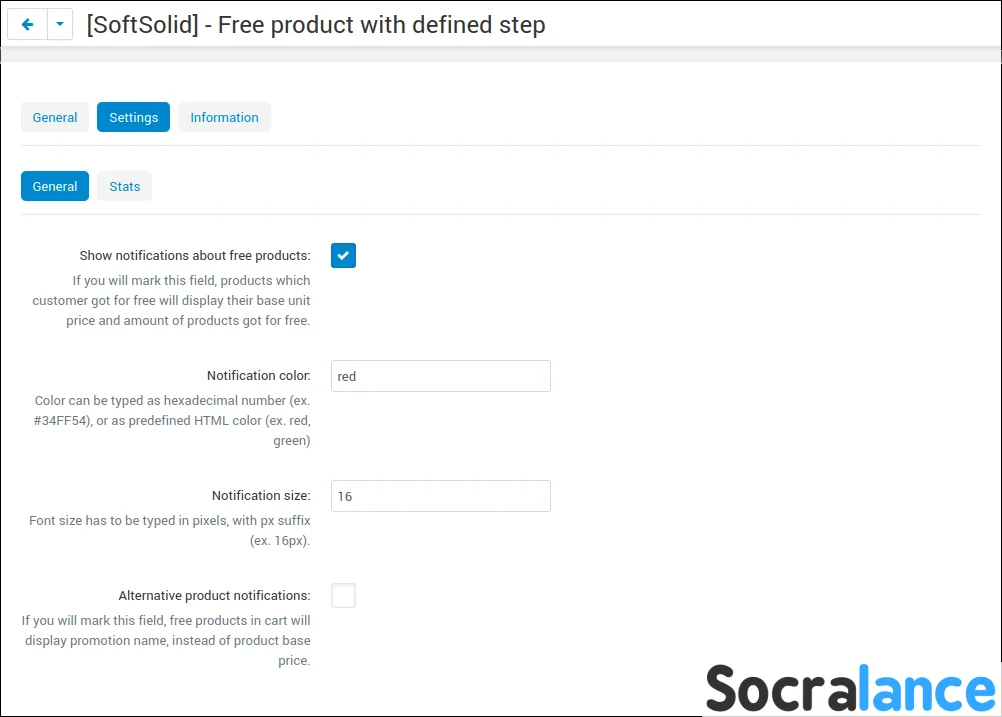Click the Show notifications about free products label
The height and width of the screenshot is (717, 1002).
click(x=195, y=256)
